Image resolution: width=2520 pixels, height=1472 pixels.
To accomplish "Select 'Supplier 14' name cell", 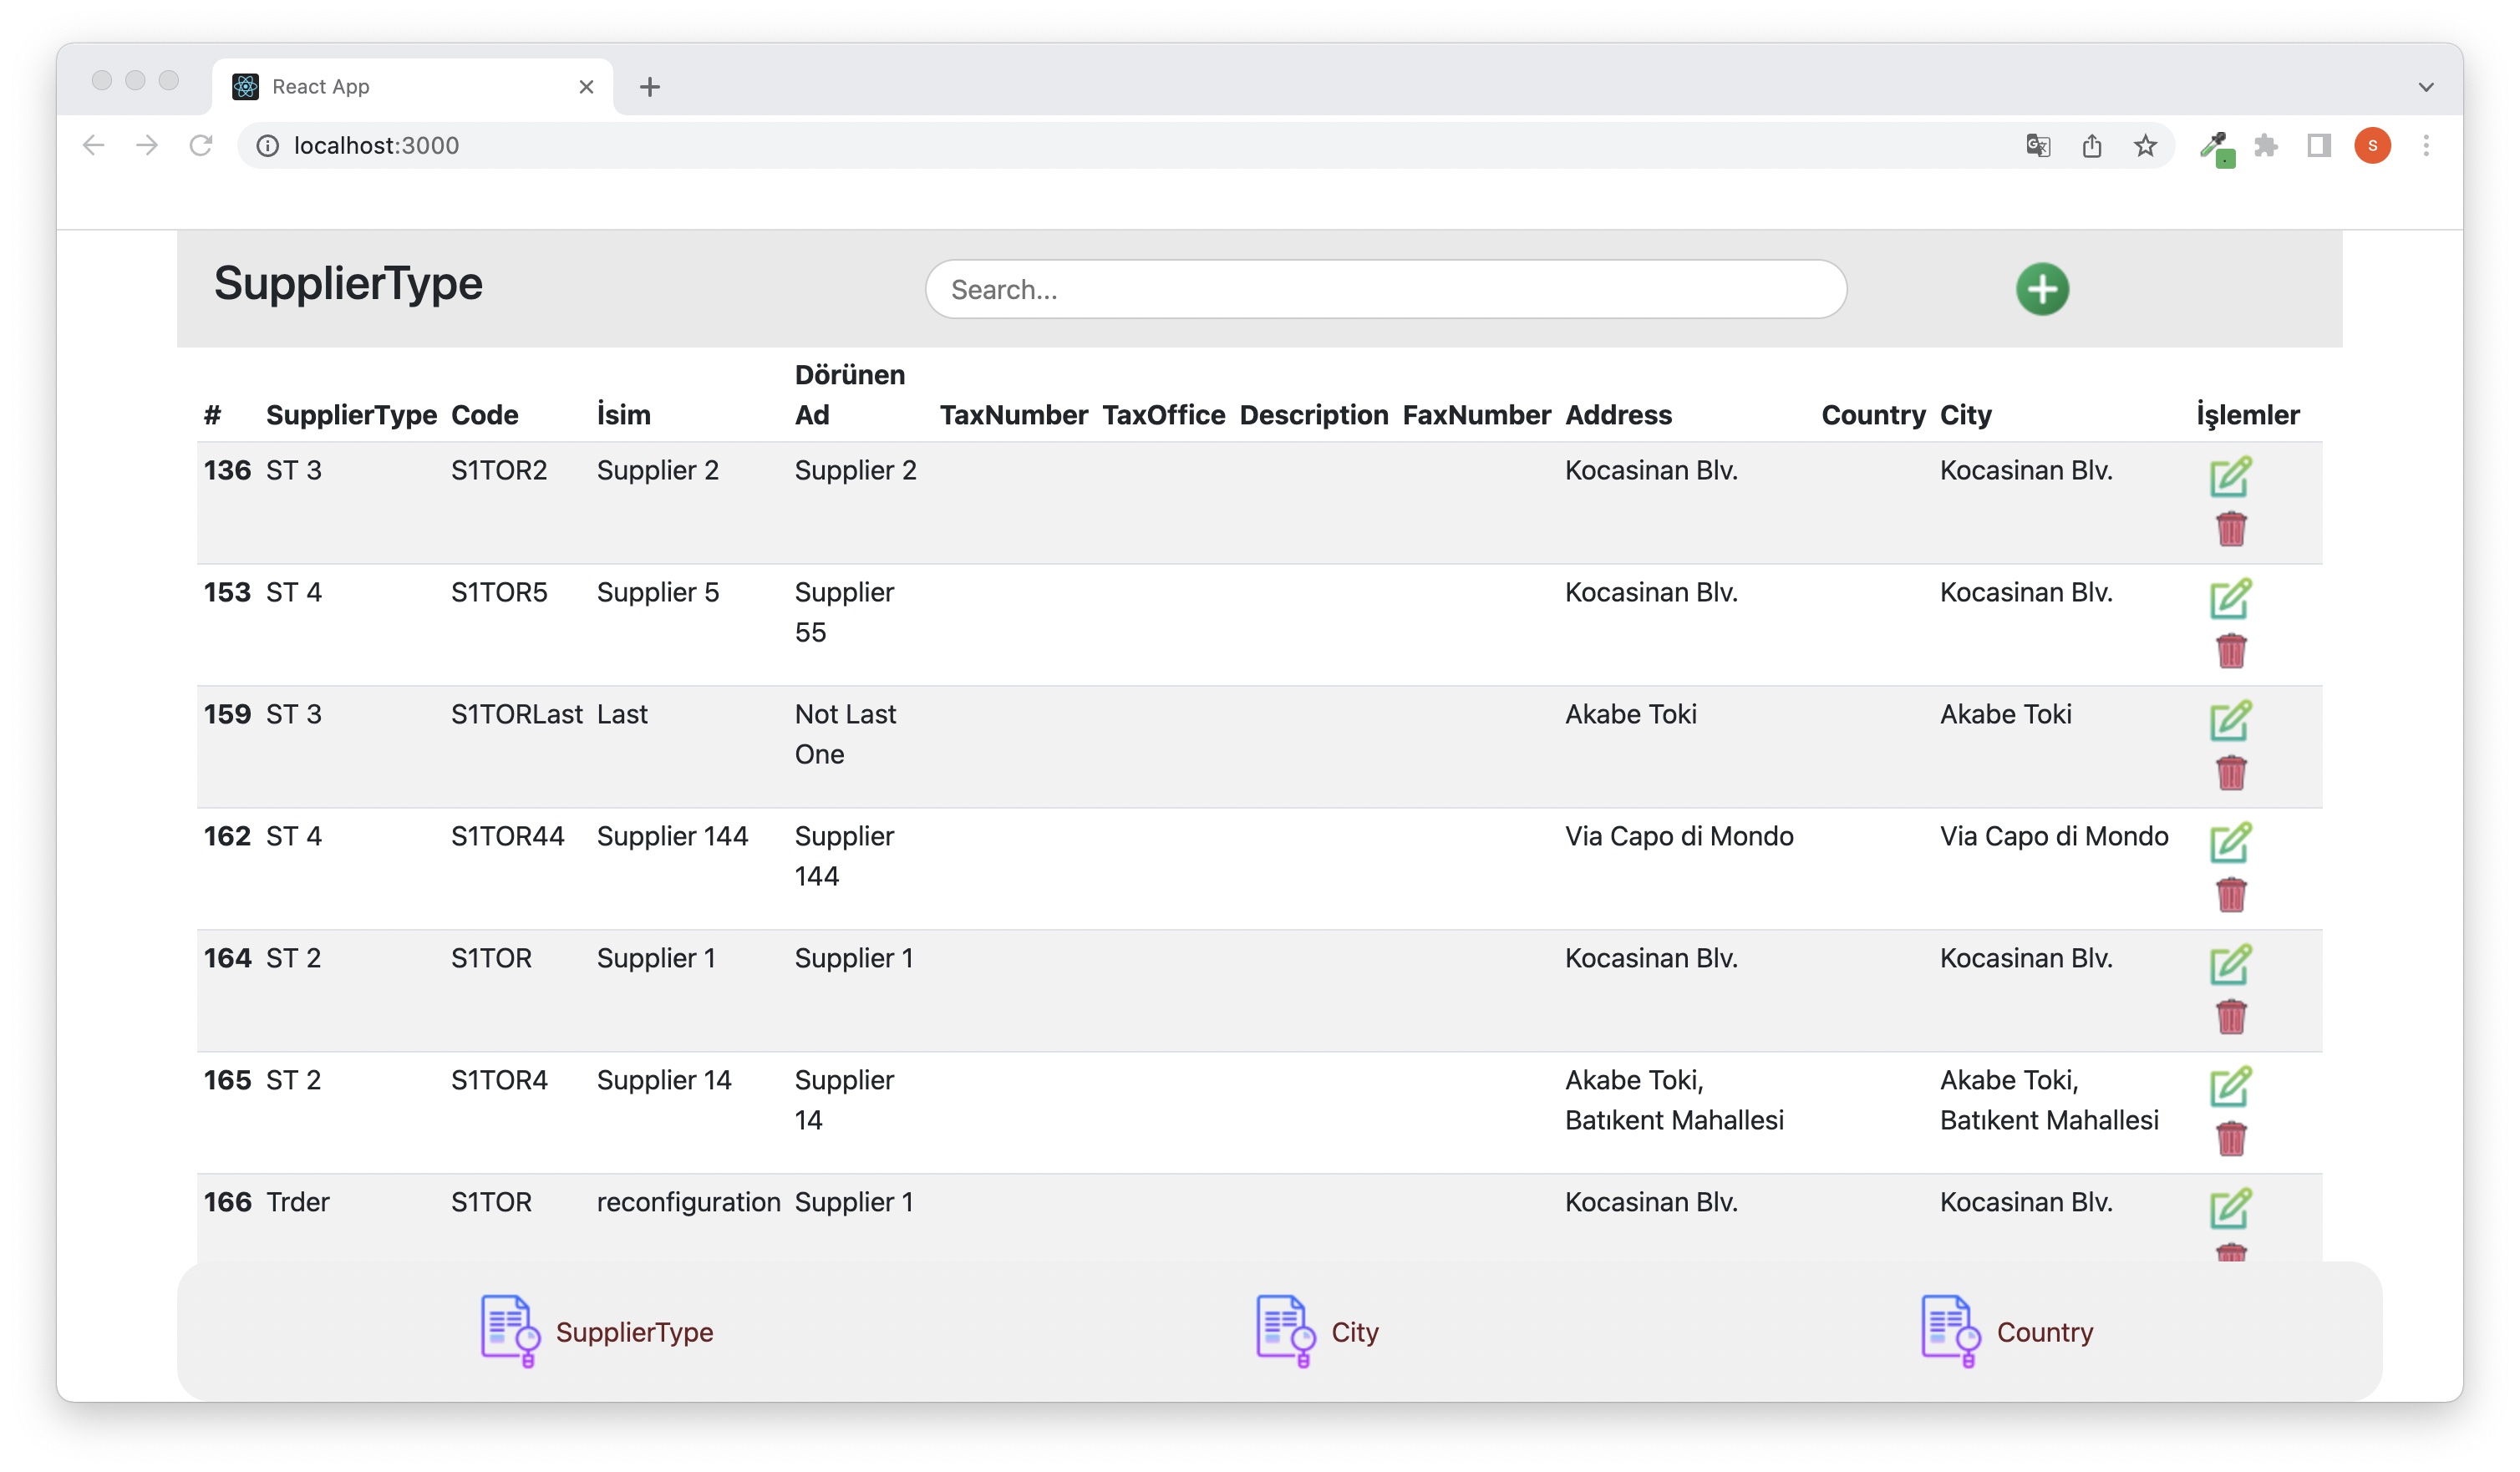I will (x=664, y=1081).
